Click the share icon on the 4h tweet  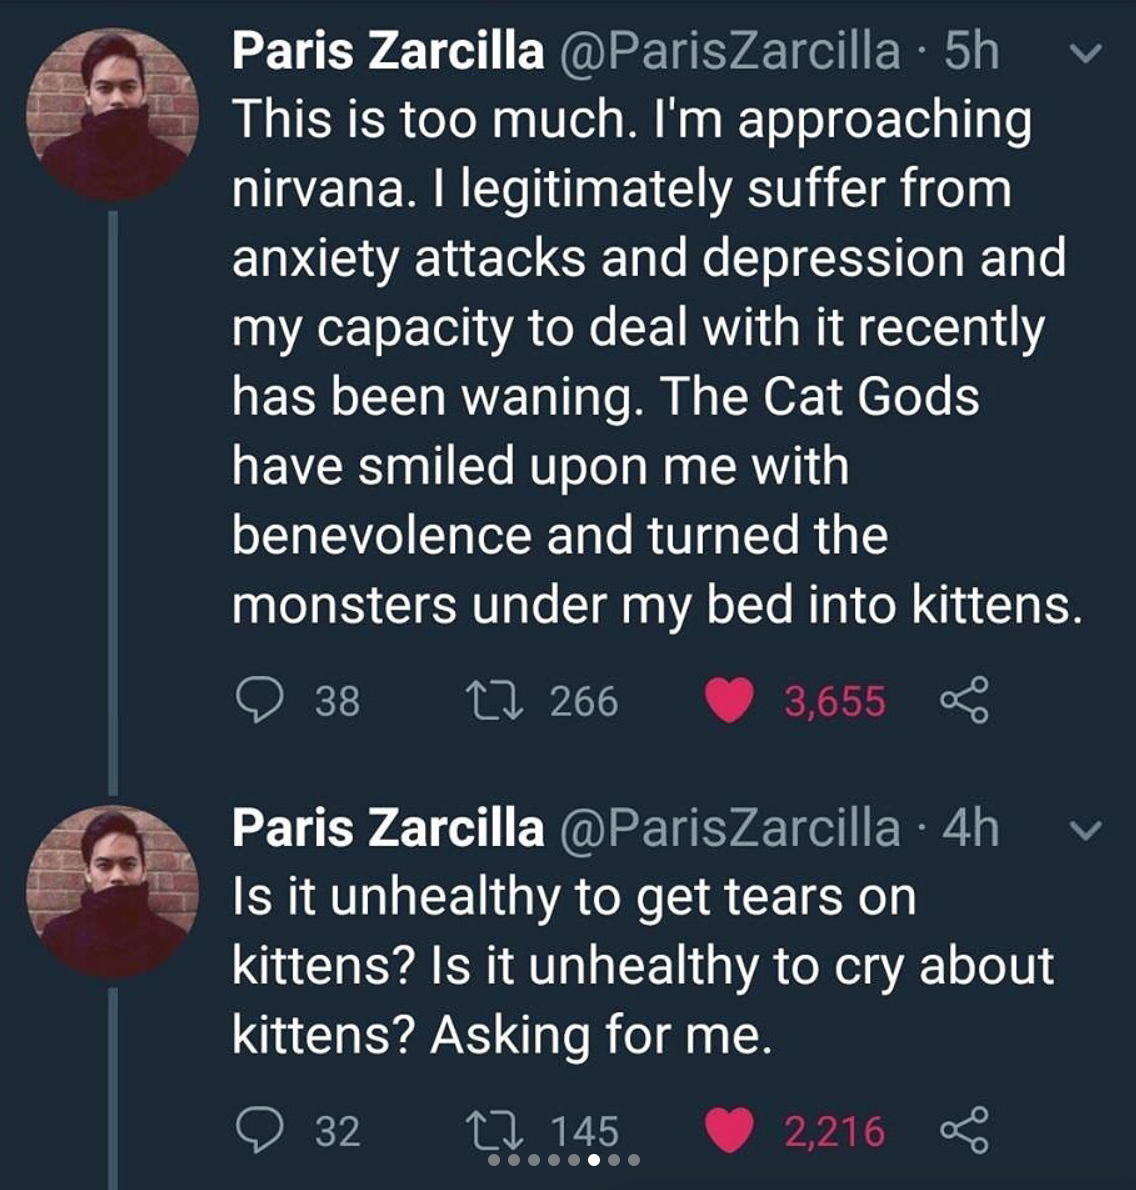click(x=964, y=1130)
